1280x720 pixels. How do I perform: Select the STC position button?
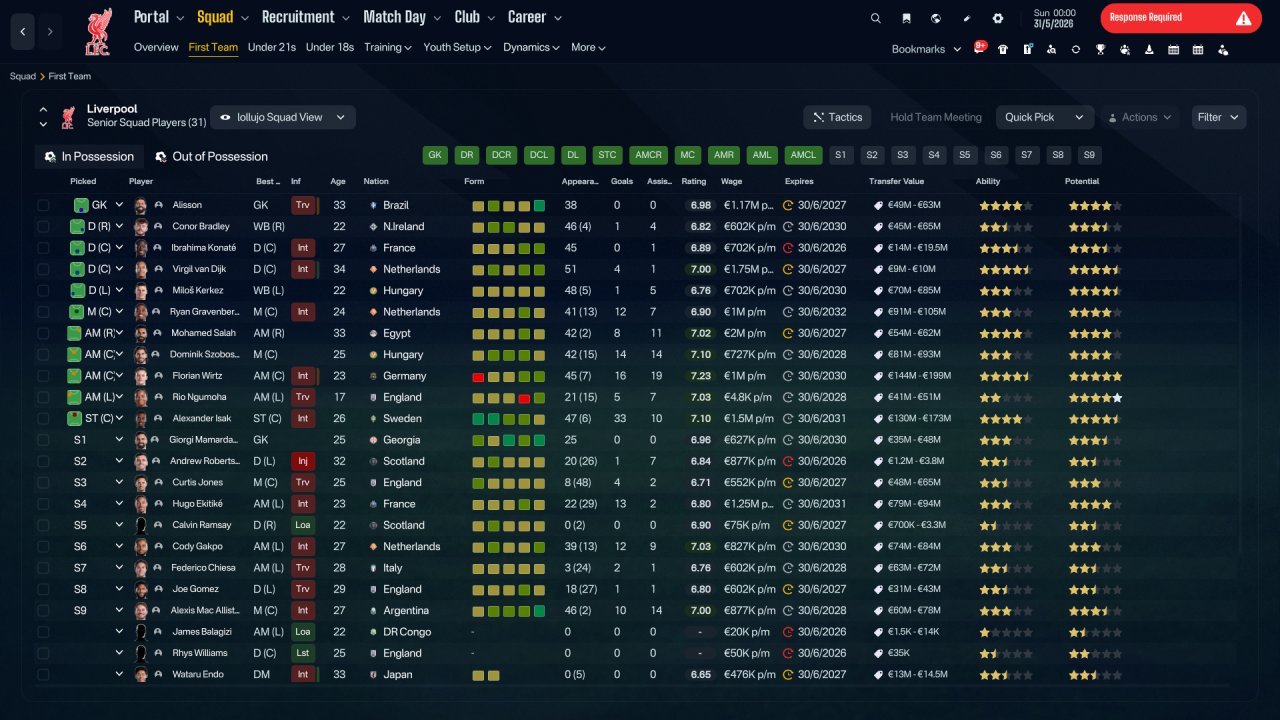(x=606, y=155)
